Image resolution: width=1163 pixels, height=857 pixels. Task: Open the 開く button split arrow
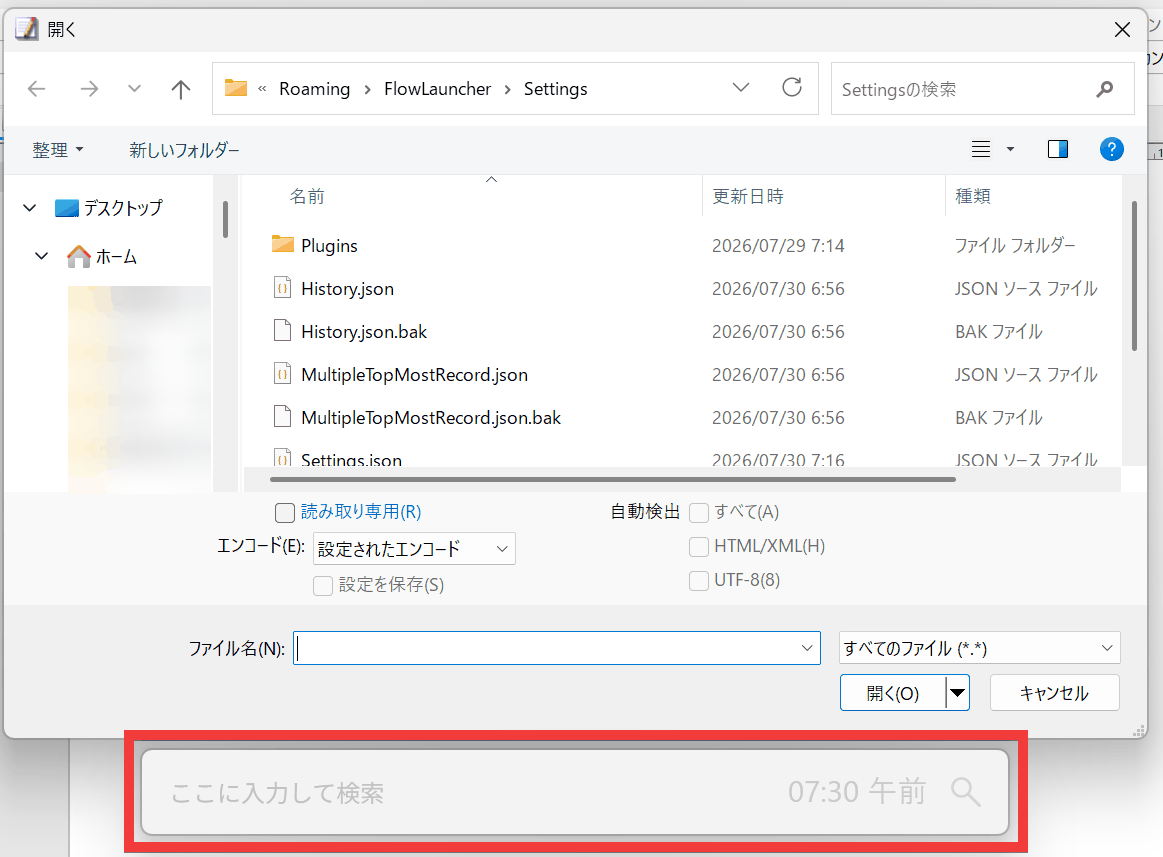[x=958, y=693]
